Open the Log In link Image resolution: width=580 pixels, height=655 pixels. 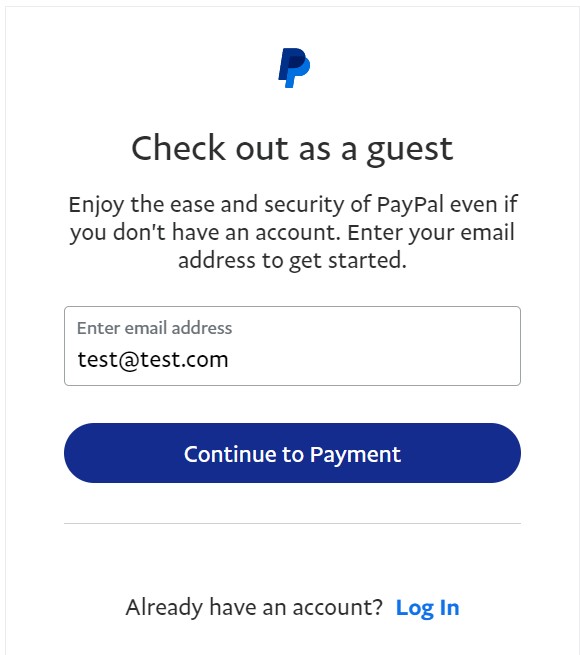coord(427,608)
